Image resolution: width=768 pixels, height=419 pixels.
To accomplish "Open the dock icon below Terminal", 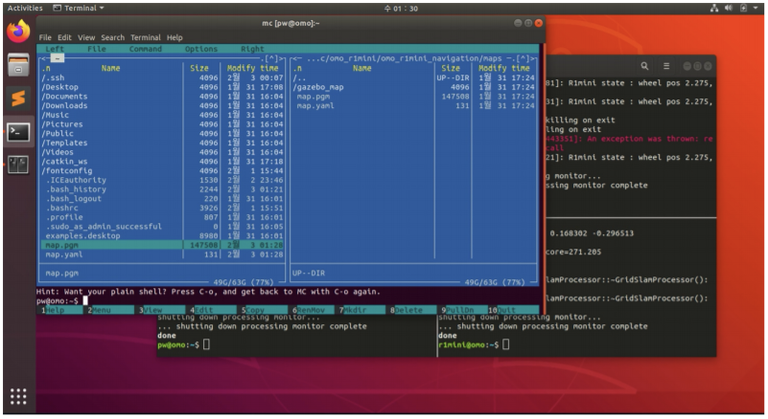I will click(x=18, y=165).
